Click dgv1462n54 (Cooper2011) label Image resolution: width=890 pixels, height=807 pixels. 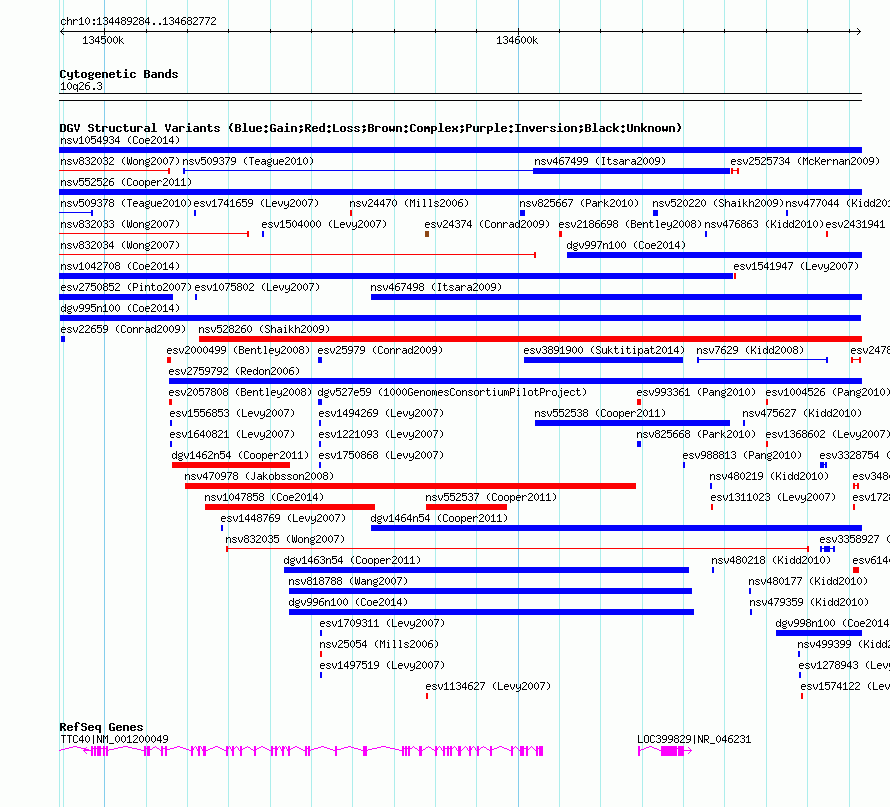point(240,455)
